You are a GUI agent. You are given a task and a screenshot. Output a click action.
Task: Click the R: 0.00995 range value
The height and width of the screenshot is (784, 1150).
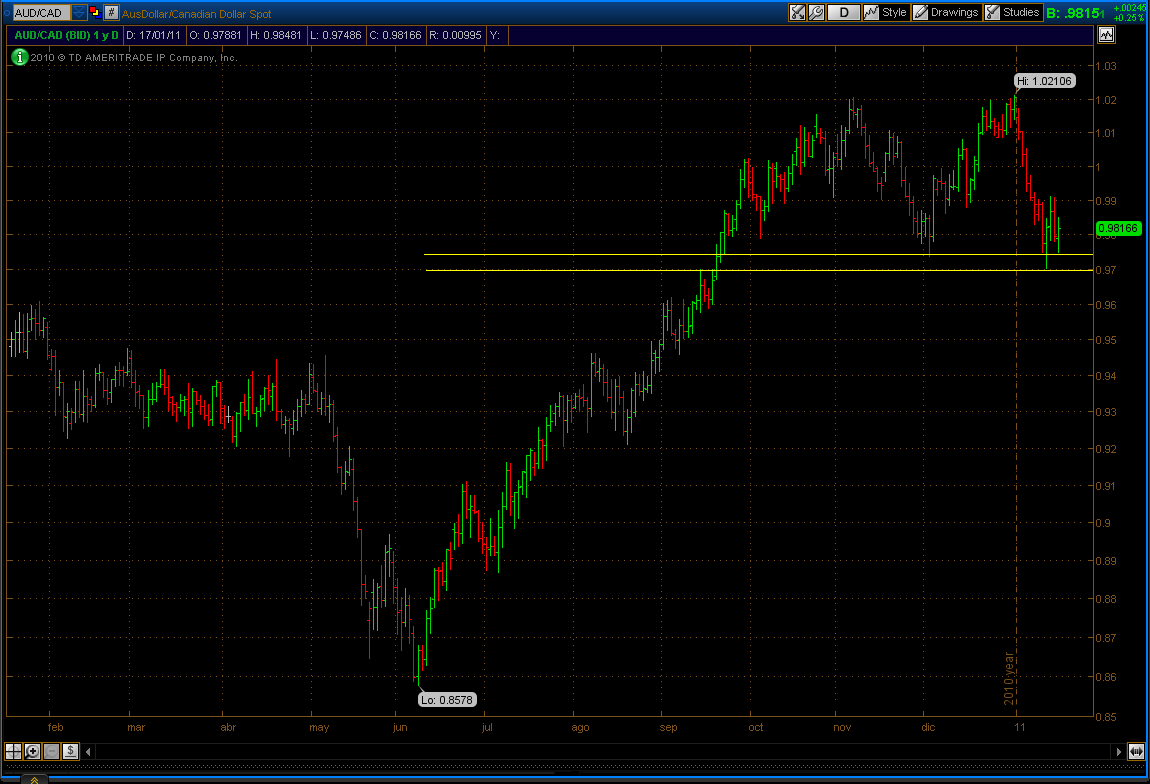pos(455,35)
